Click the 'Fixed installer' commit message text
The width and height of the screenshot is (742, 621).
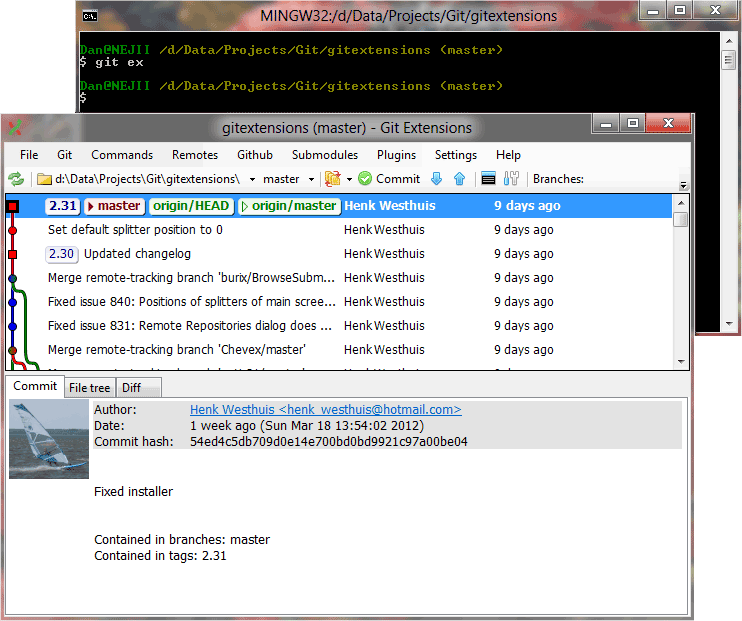(133, 491)
